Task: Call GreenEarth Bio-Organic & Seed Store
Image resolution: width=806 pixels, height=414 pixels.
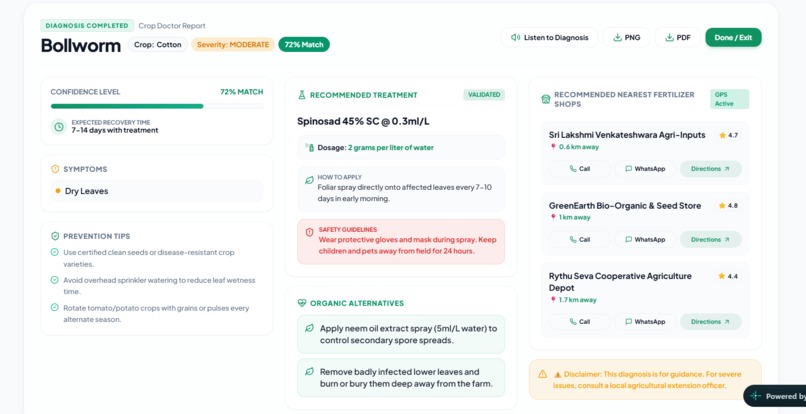Action: tap(579, 240)
